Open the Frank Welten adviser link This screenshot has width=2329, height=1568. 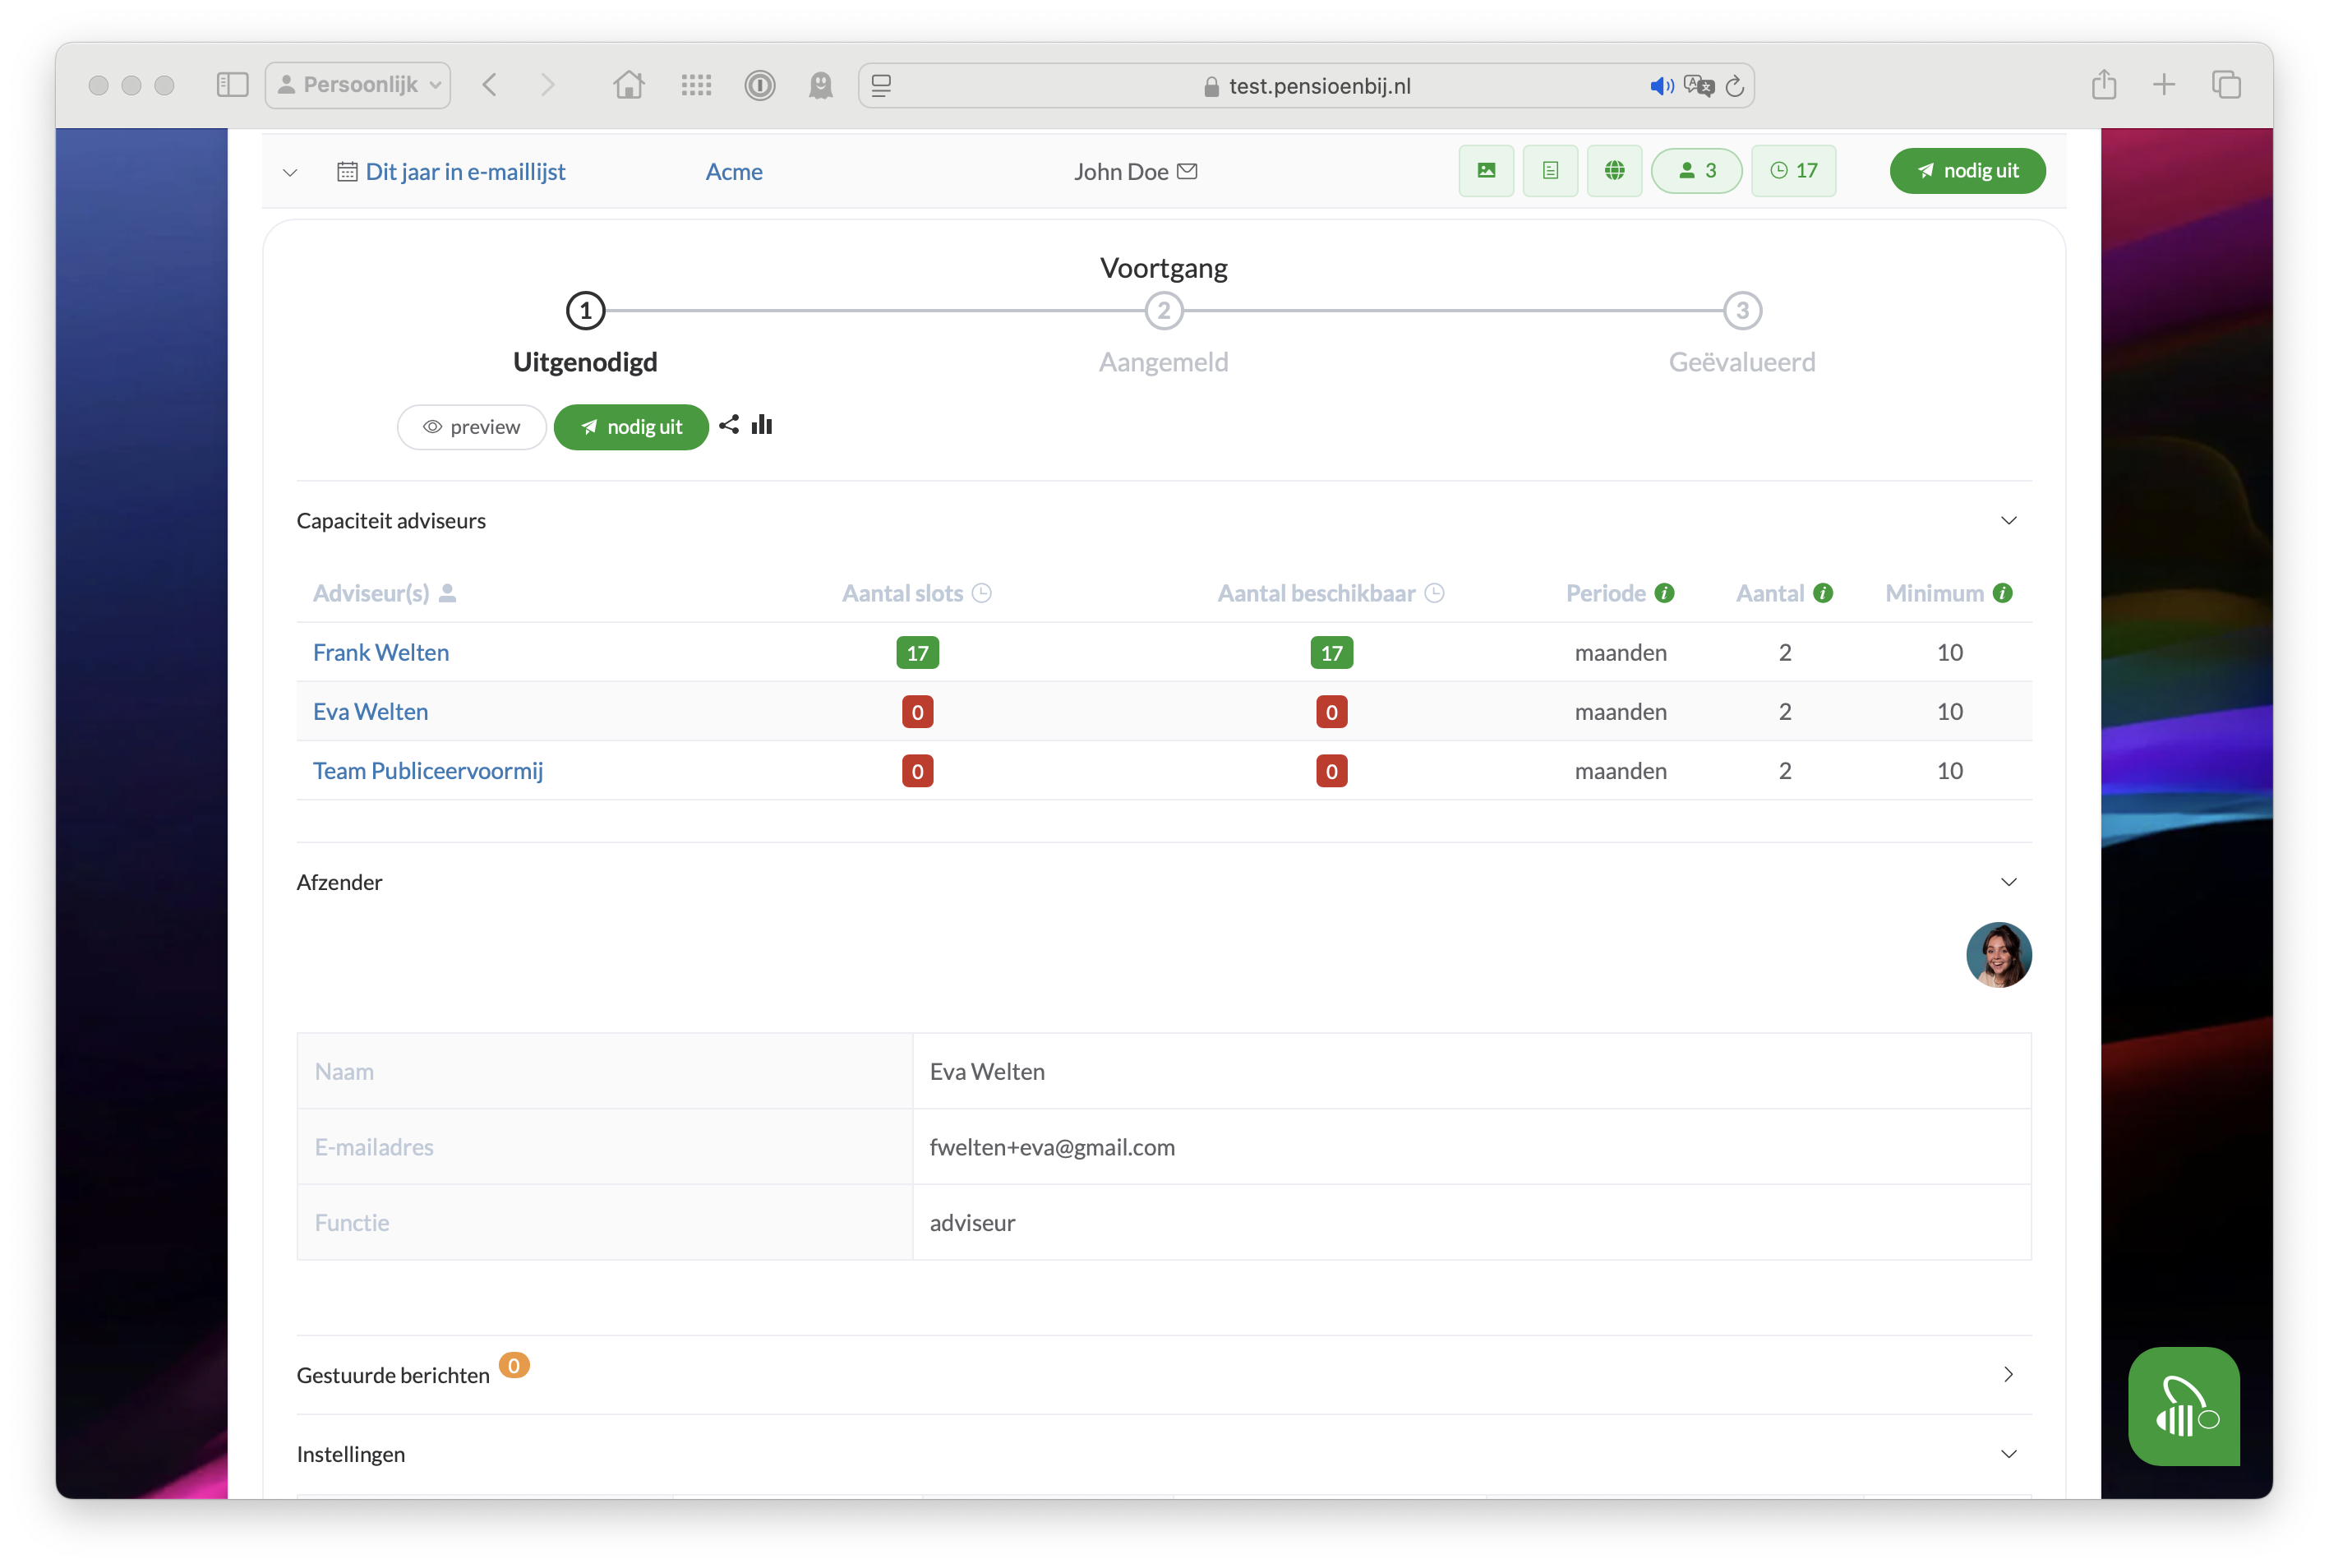click(381, 652)
